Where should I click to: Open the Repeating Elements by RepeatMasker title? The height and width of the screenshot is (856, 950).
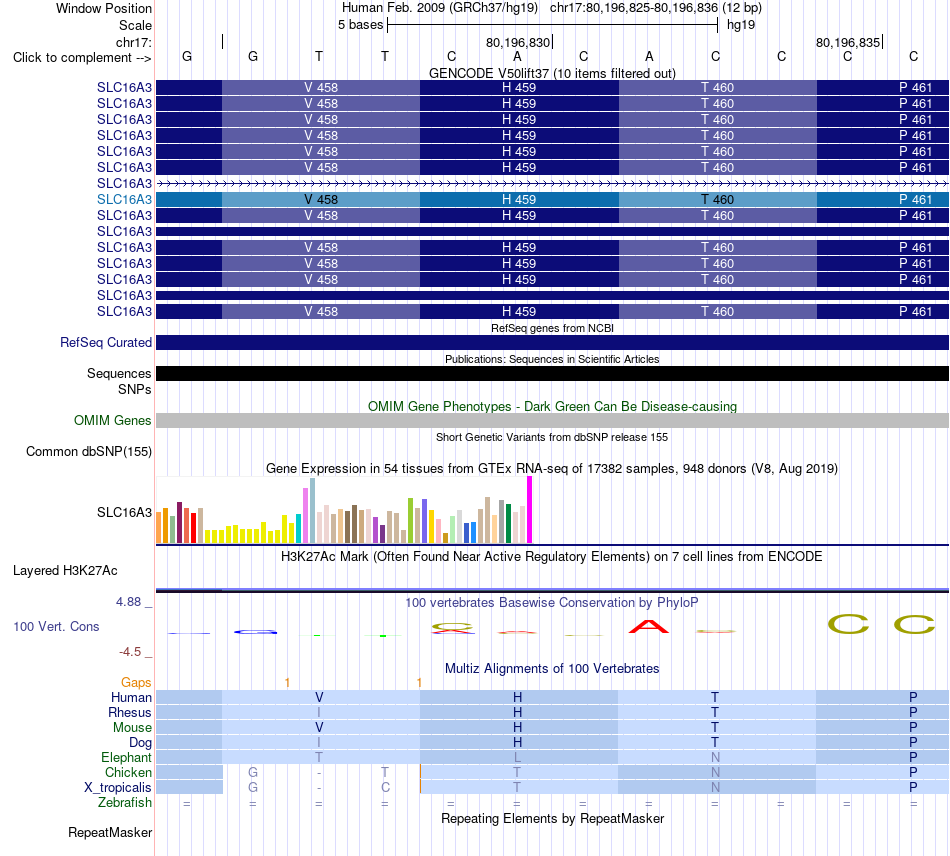pos(552,818)
